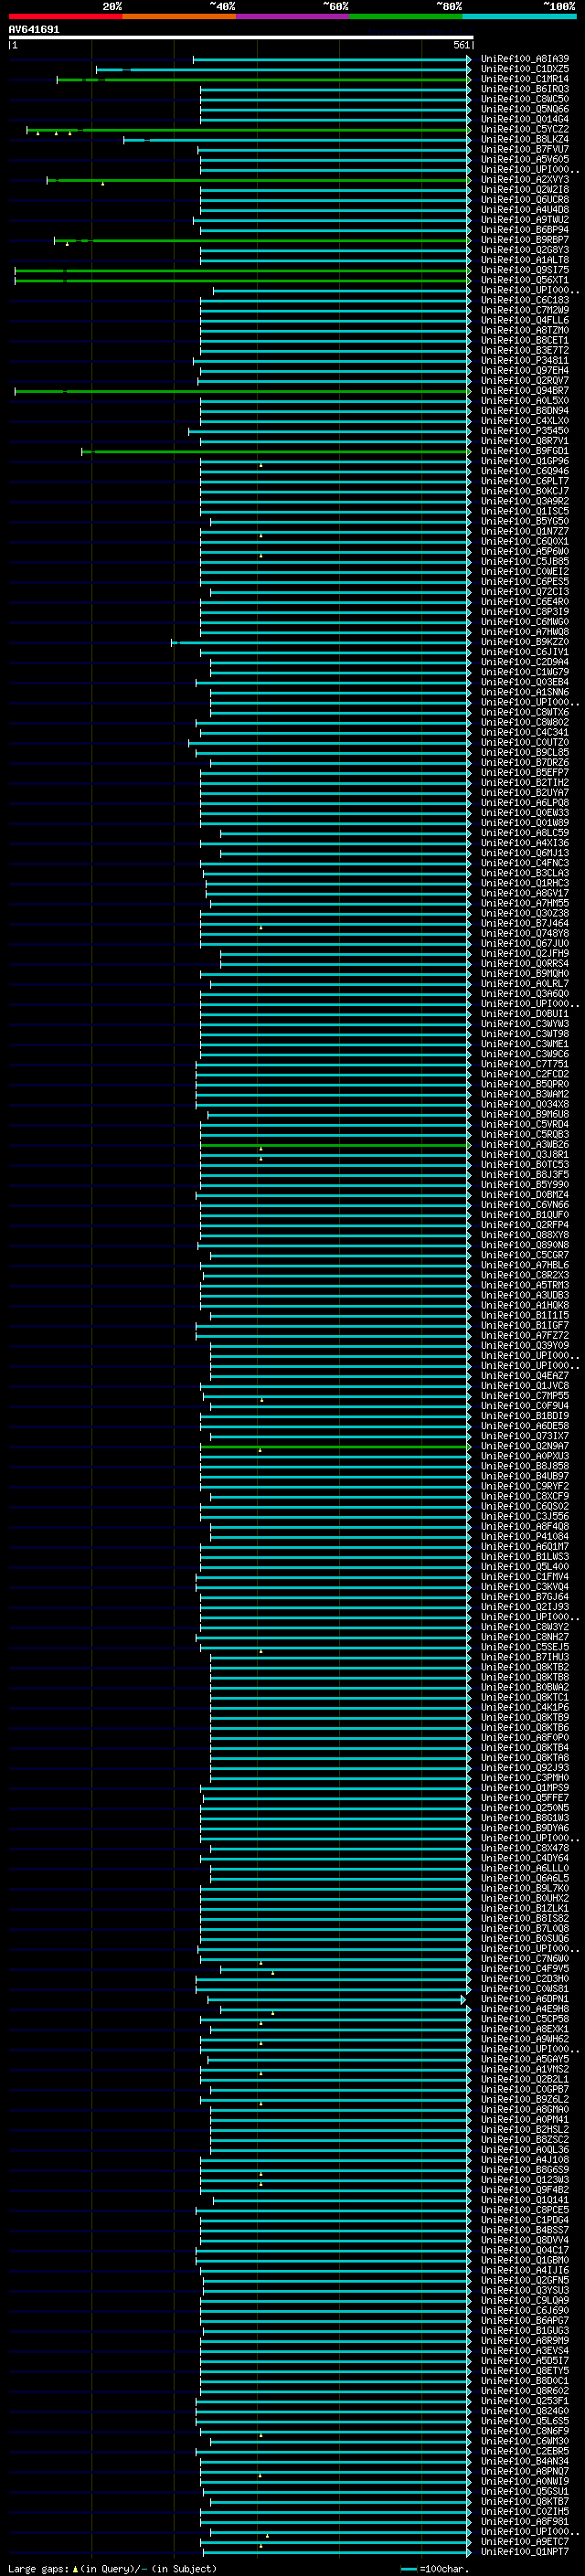Select hit UniRef100_Q72CI3

tap(524, 592)
